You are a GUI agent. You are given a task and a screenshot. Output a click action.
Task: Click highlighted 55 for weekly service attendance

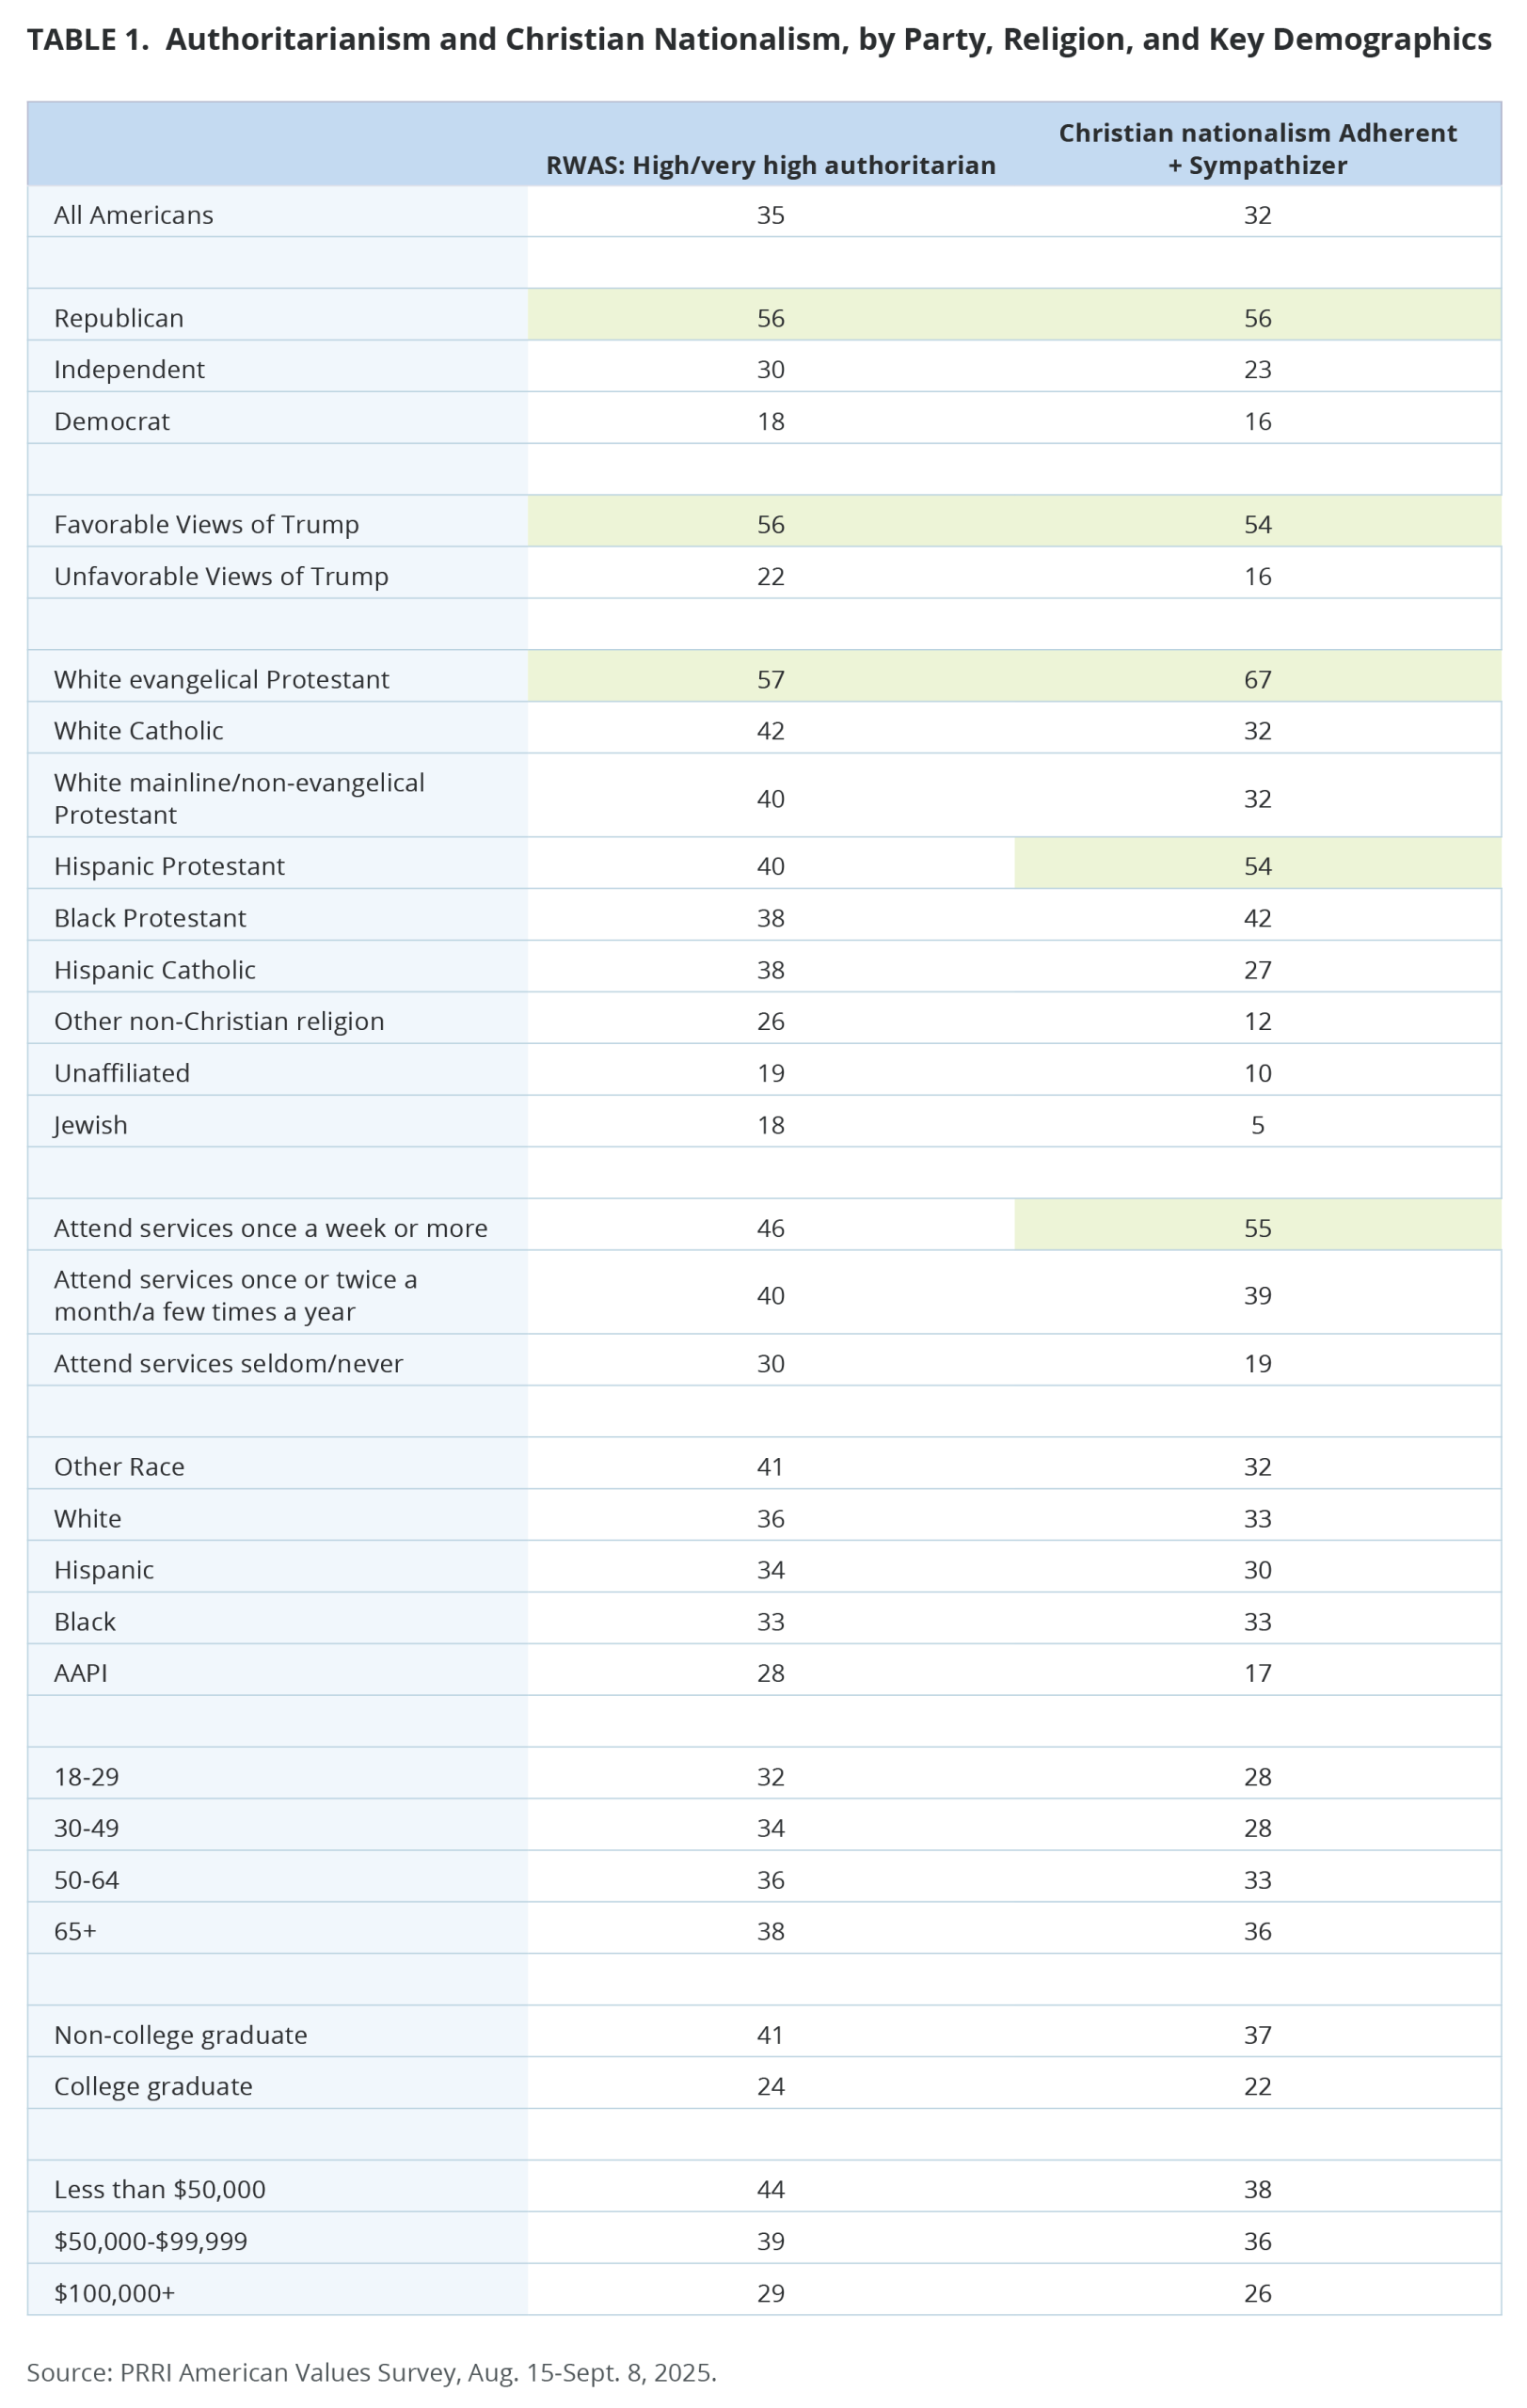pos(1257,1228)
